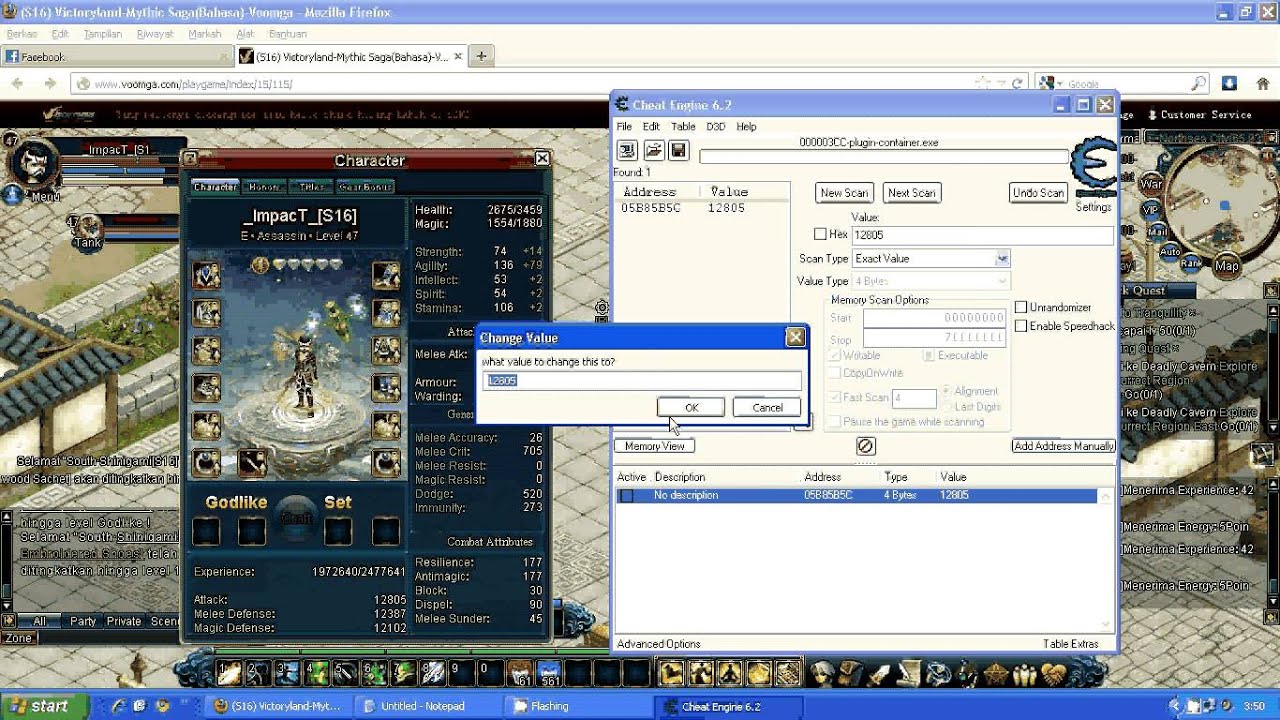
Task: Click the Change Value input field
Action: click(x=642, y=380)
